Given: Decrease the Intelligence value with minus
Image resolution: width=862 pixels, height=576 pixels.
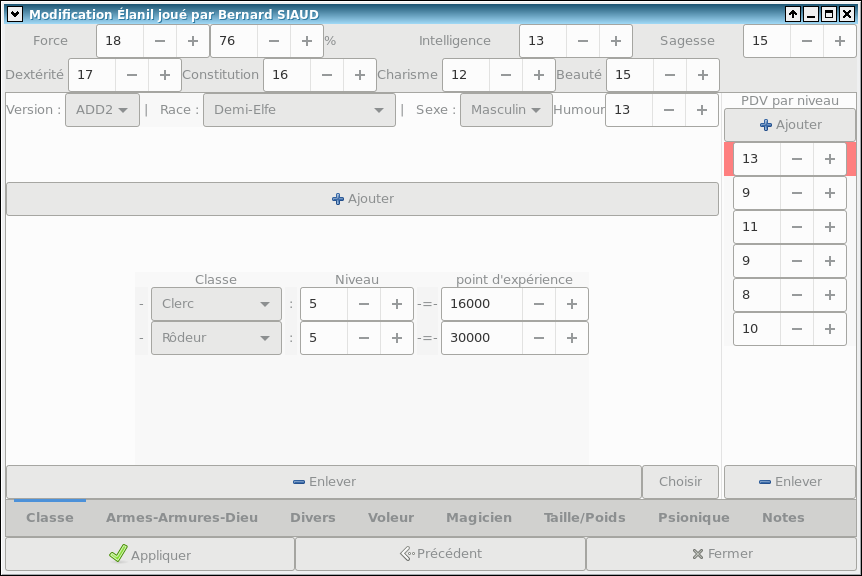Looking at the screenshot, I should (x=583, y=41).
